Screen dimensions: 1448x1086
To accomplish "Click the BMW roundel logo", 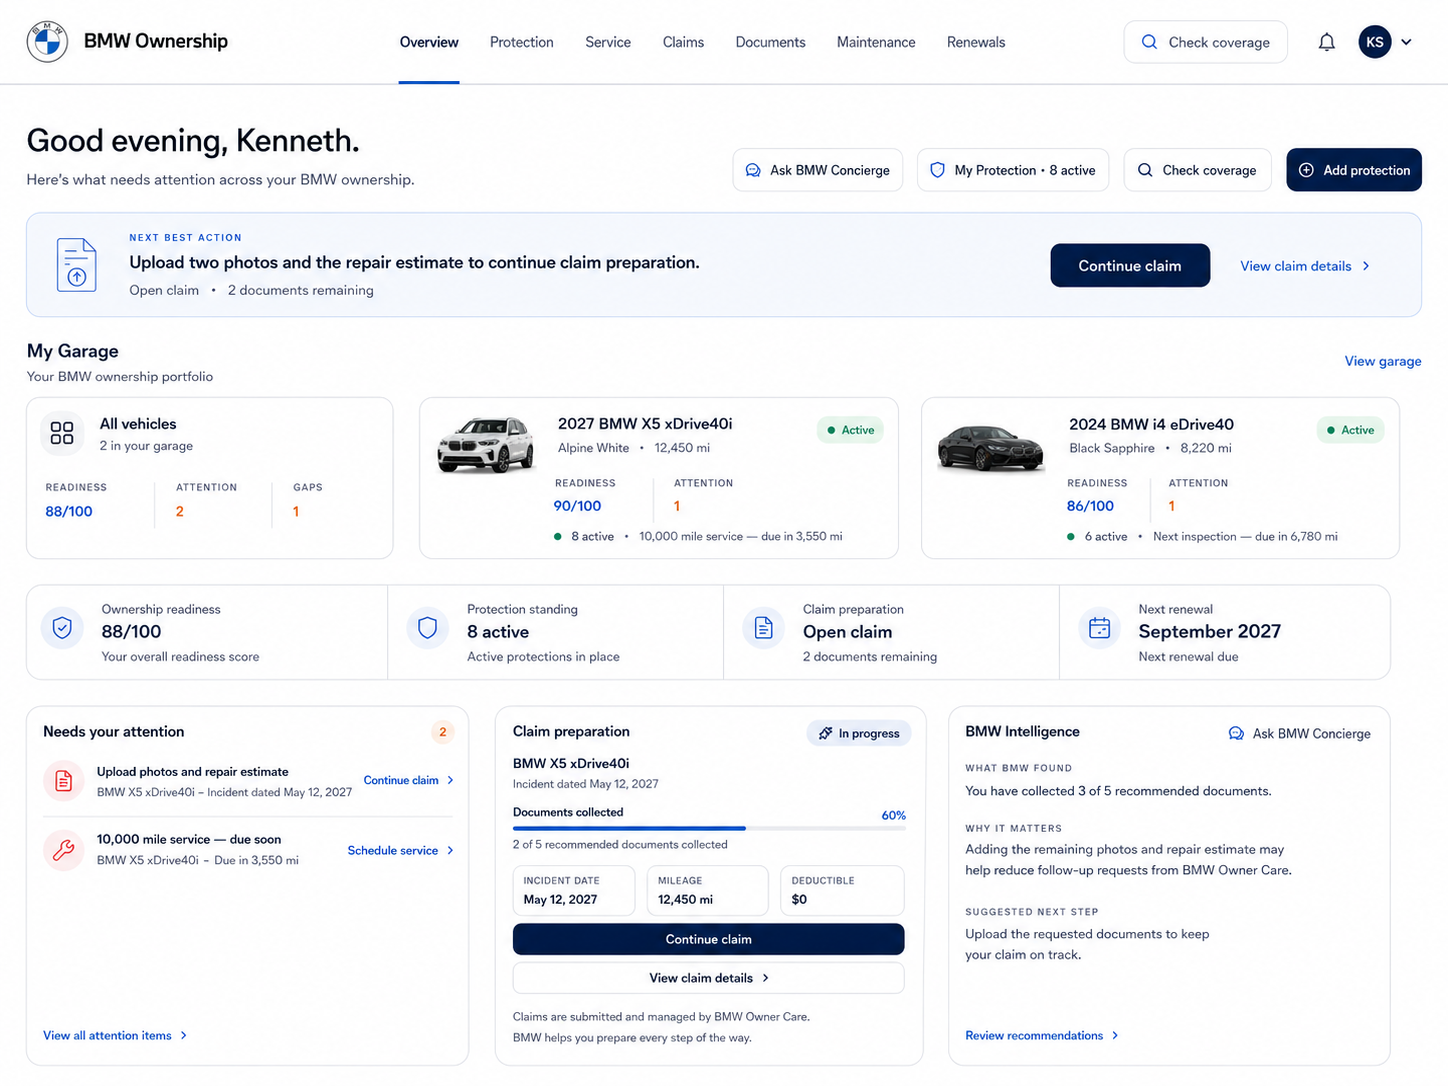I will pyautogui.click(x=47, y=41).
